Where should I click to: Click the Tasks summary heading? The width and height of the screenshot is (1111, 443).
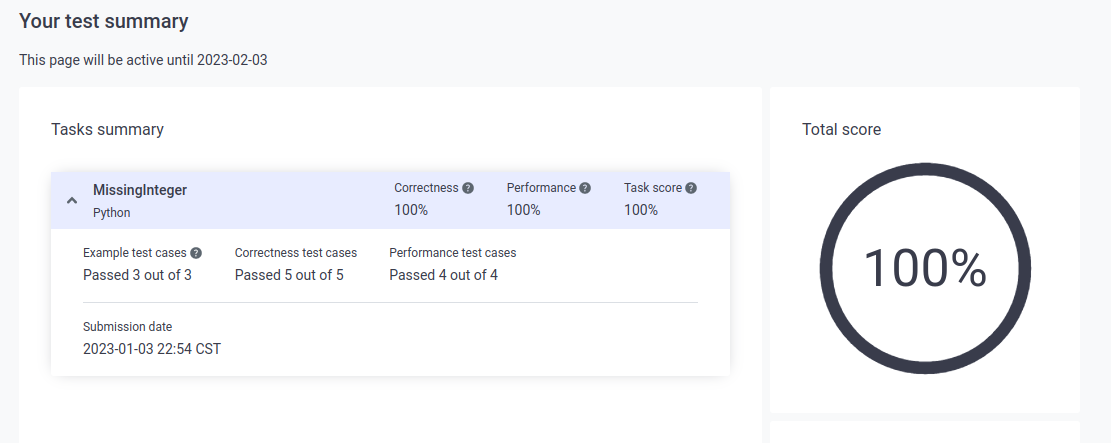[x=107, y=129]
